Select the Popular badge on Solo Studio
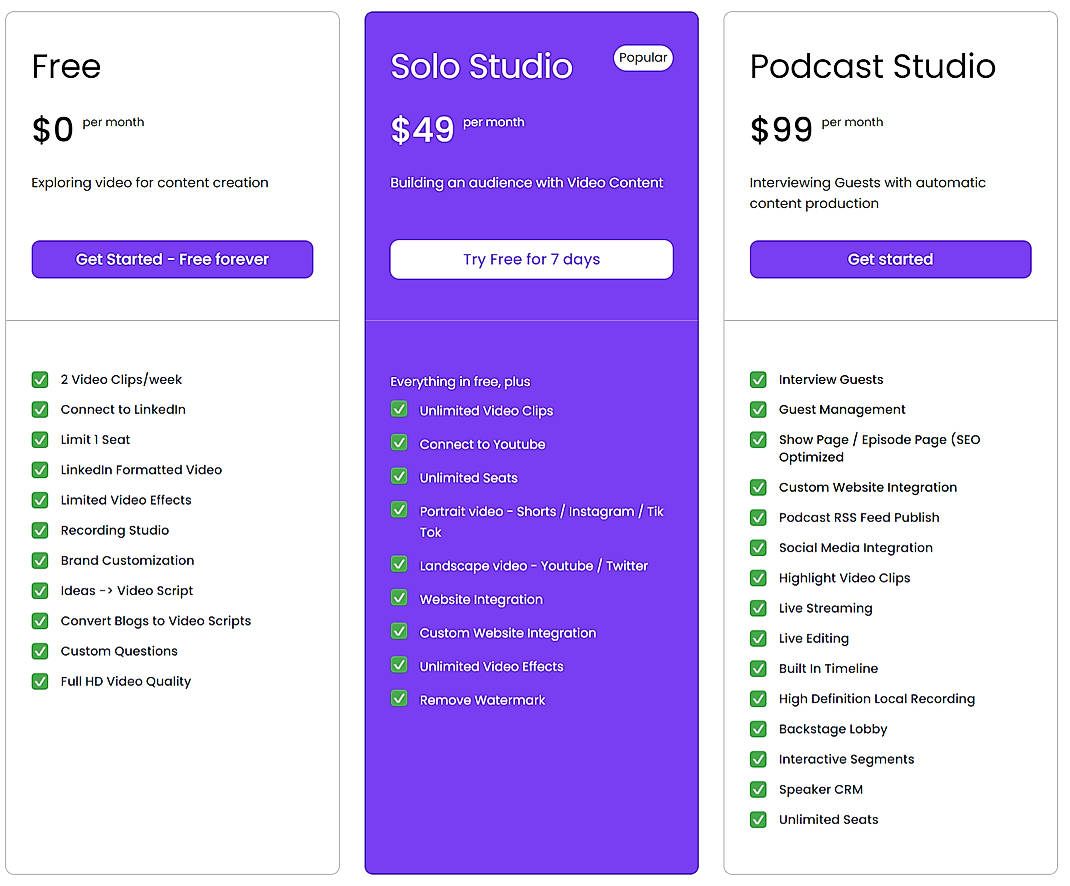Viewport: 1070px width, 886px height. [x=643, y=58]
